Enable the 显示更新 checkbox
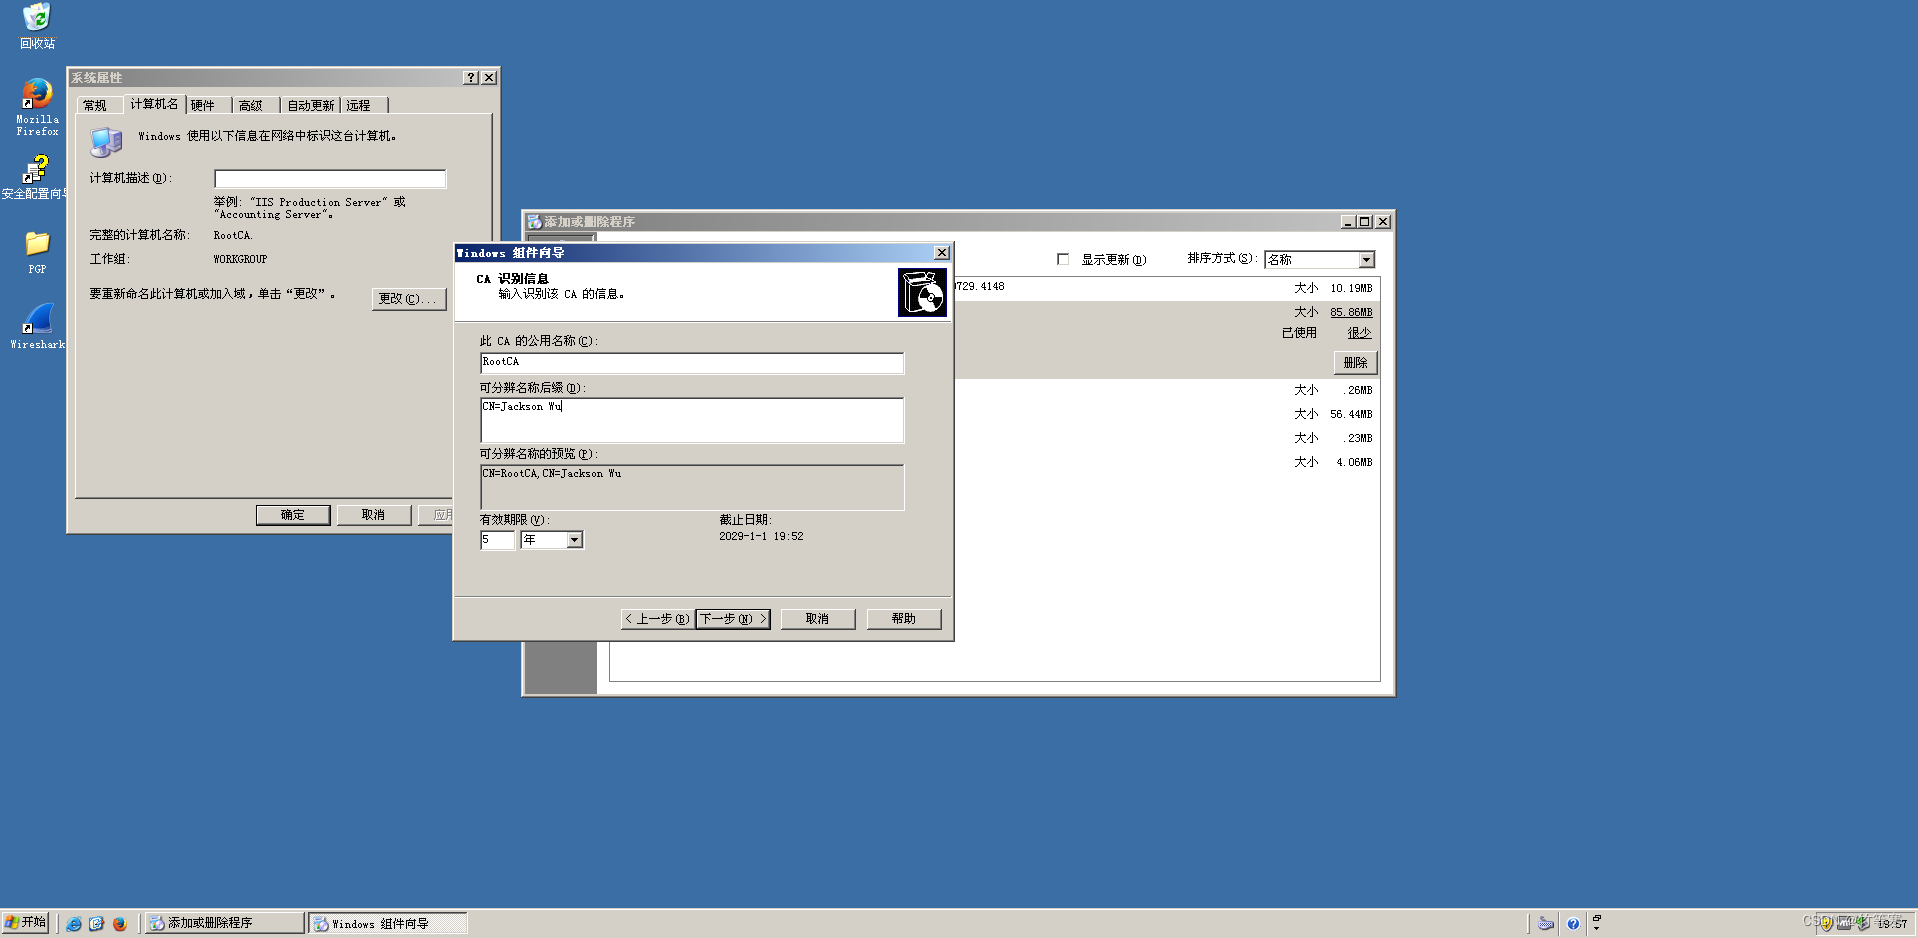Screen dimensions: 1918x938 (x=1063, y=259)
